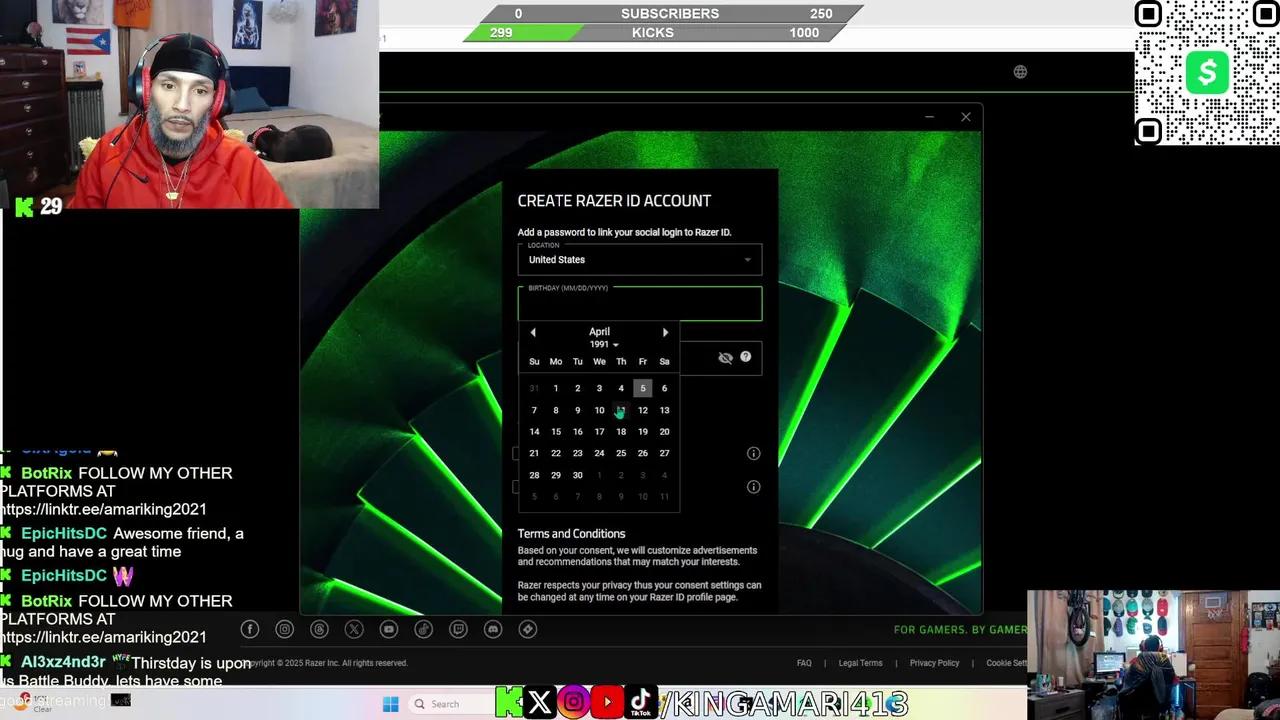Viewport: 1280px width, 720px height.
Task: Click the Al3xz4nd3r username in chat
Action: (x=63, y=662)
